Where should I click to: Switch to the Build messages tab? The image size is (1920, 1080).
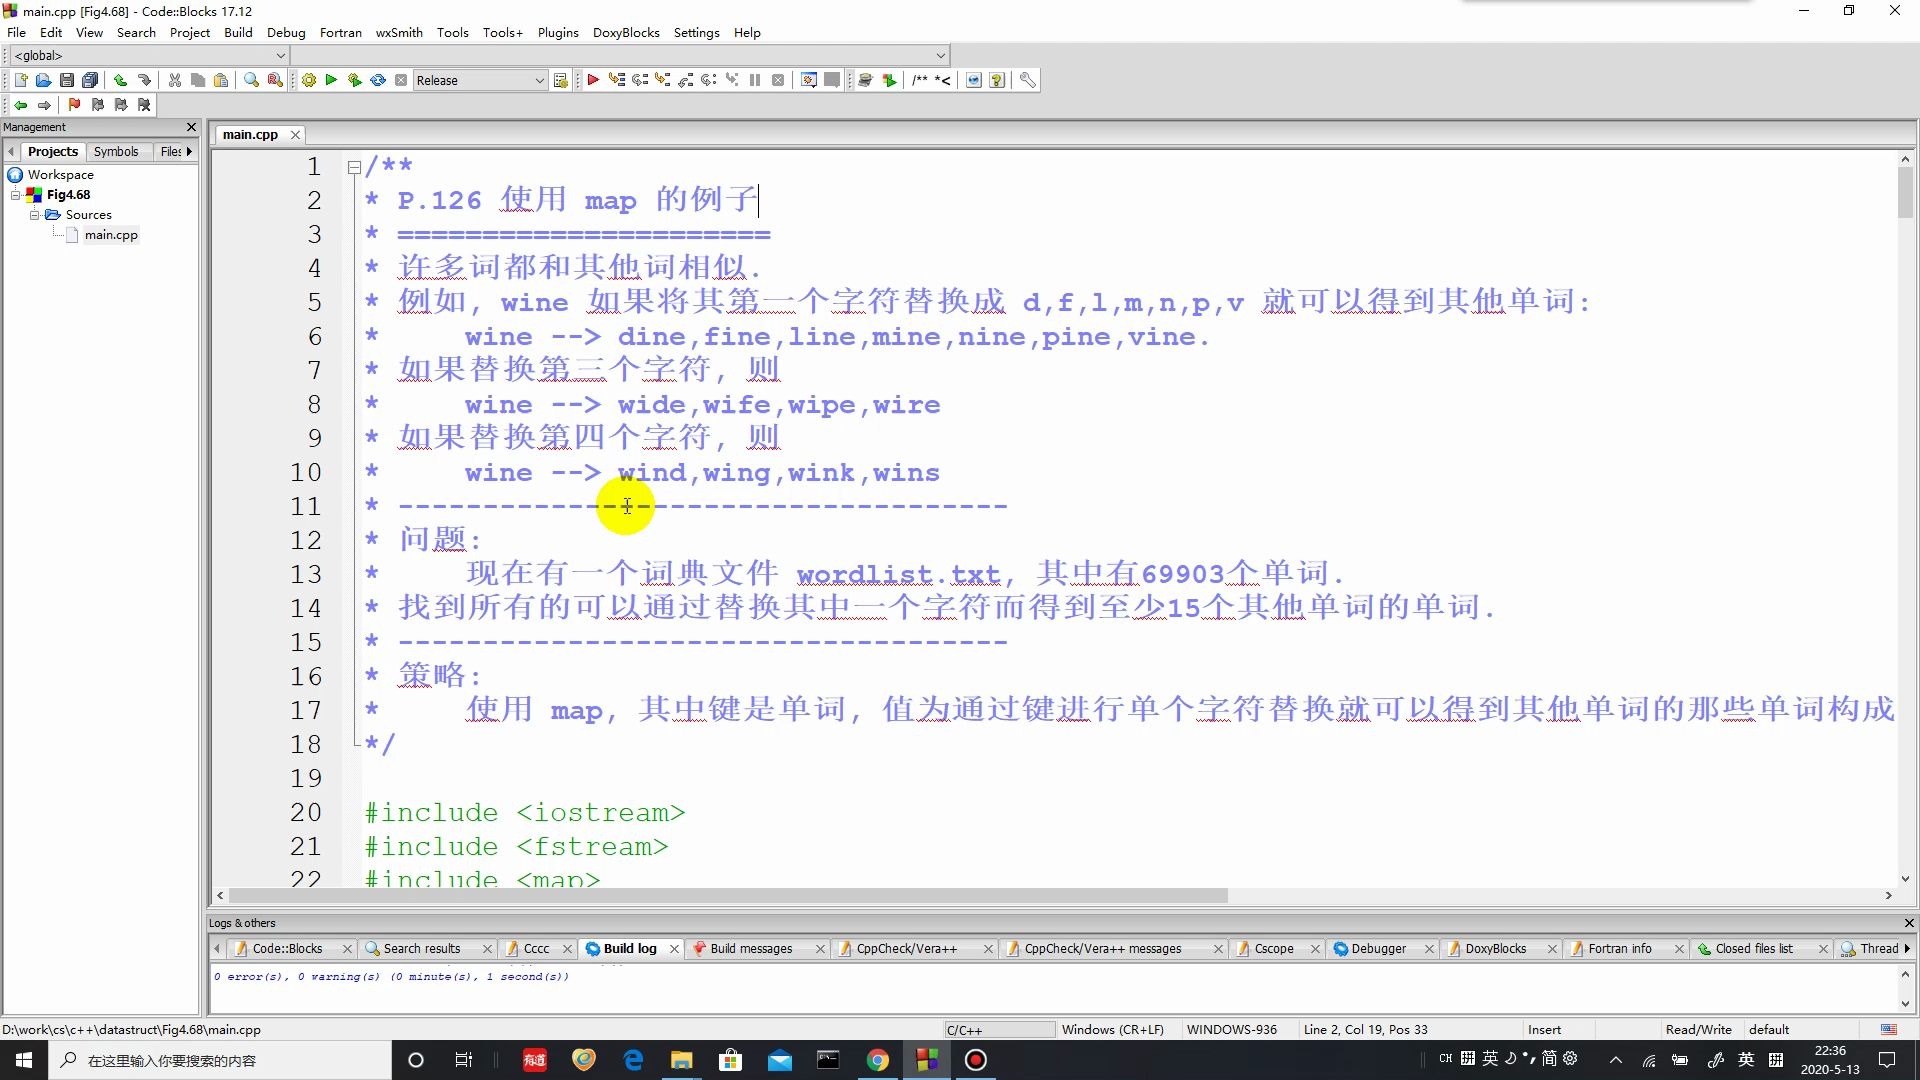point(751,948)
